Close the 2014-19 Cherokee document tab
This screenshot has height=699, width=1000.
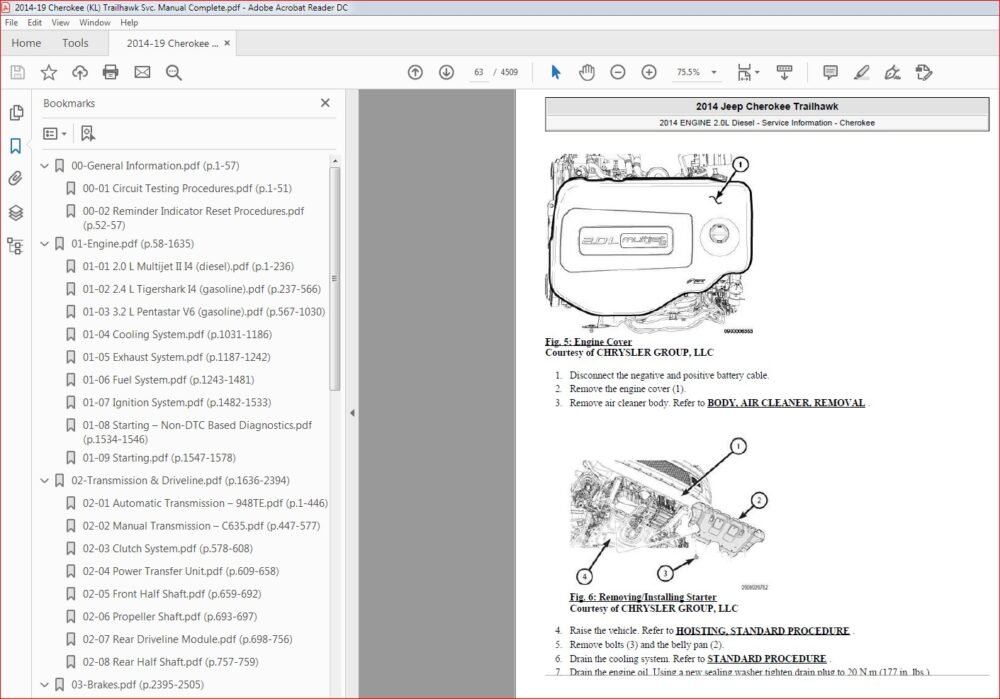(x=227, y=43)
